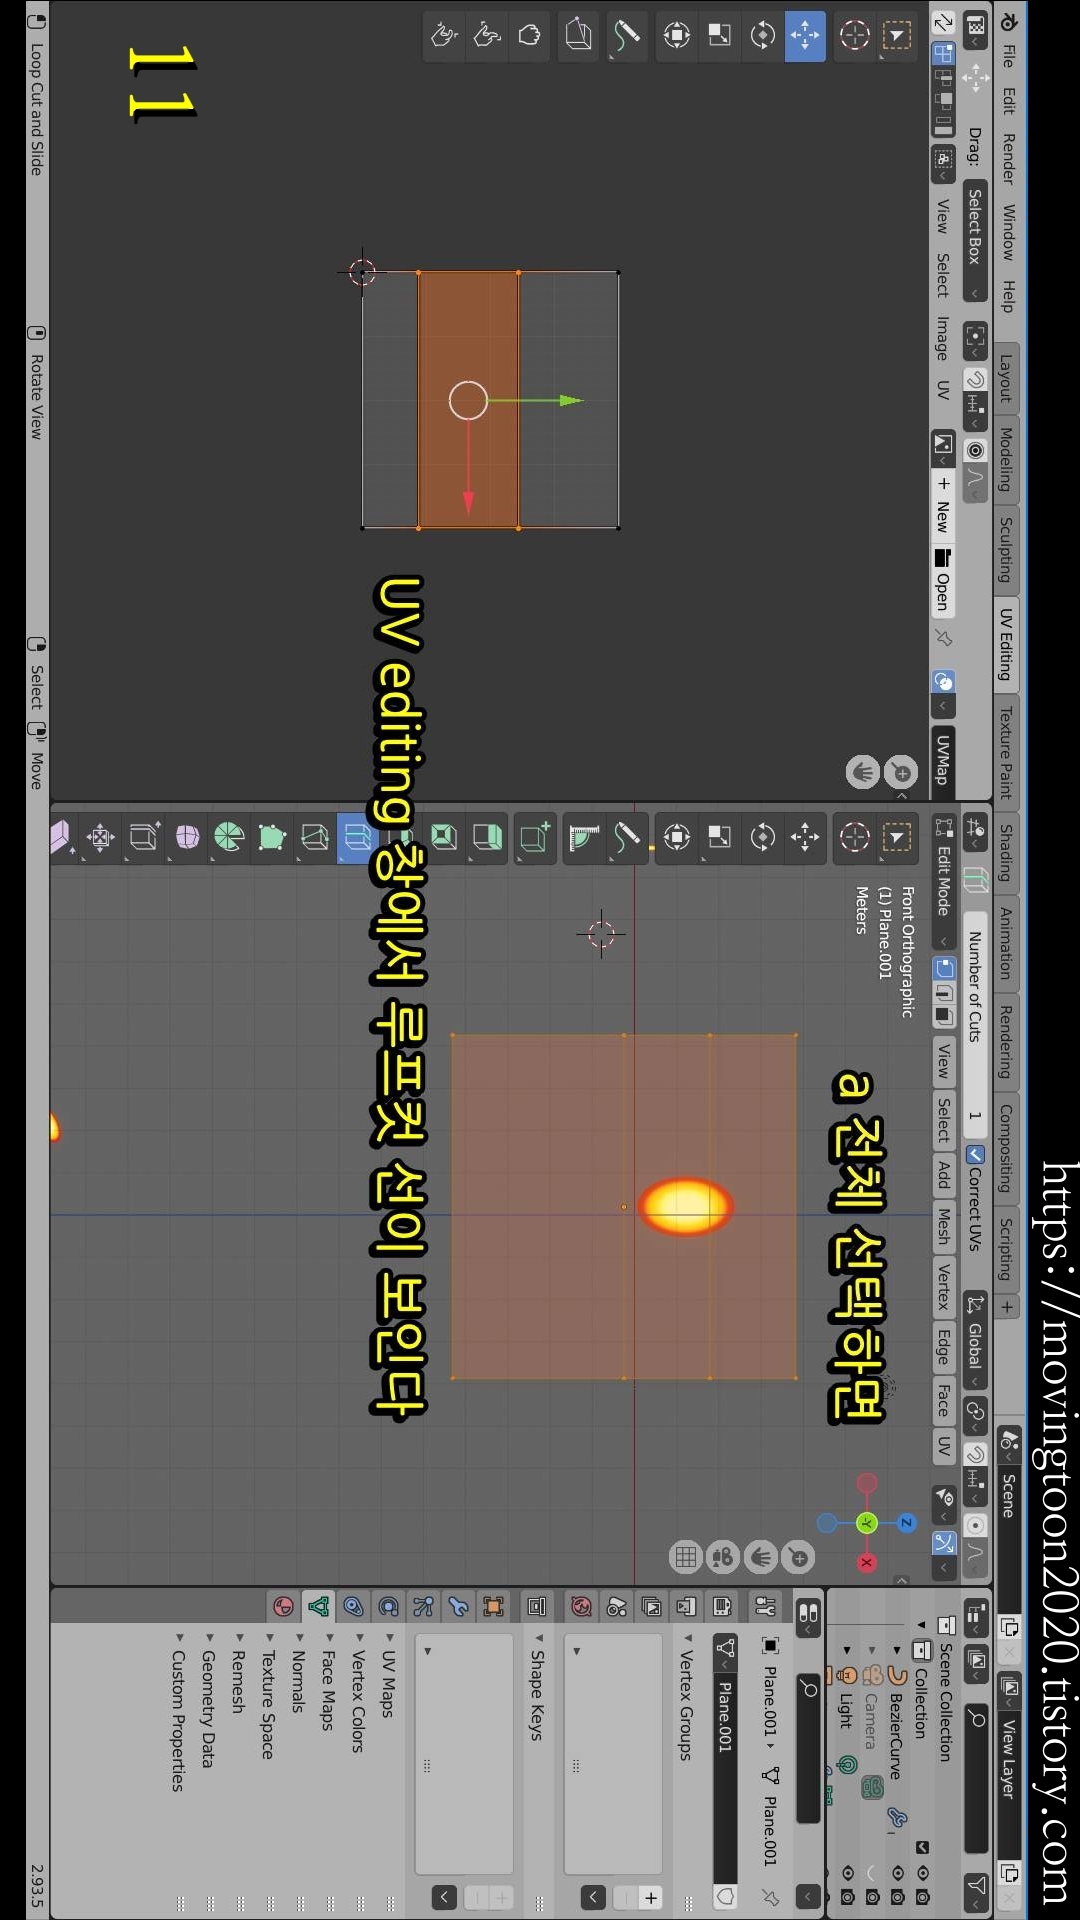The width and height of the screenshot is (1080, 1920).
Task: Select the Spin tool in 3D viewport toolbar
Action: (x=229, y=837)
